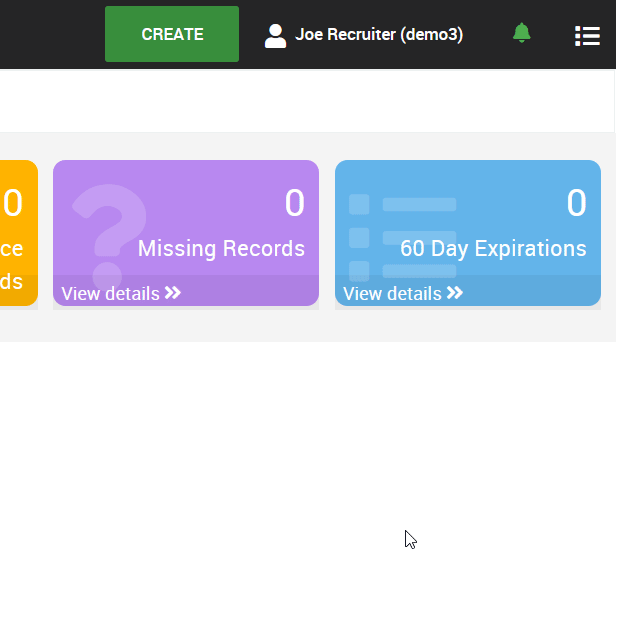620x644 pixels.
Task: Click the user profile silhouette icon
Action: 275,36
